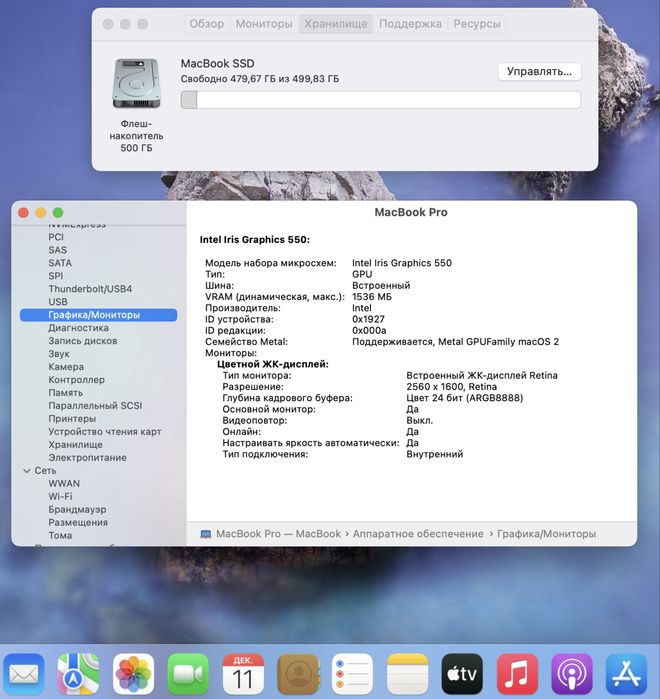Click the resolution value 2560 x 1600, Retina
The height and width of the screenshot is (699, 660).
tap(451, 387)
